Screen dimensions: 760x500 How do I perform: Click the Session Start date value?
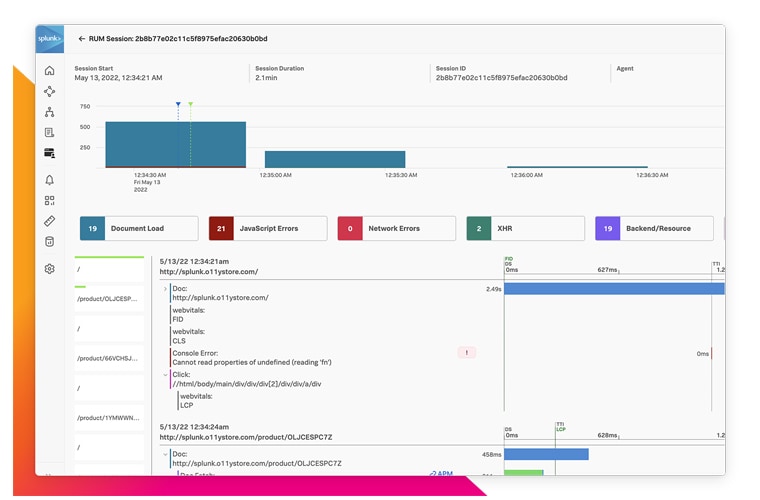click(x=118, y=78)
